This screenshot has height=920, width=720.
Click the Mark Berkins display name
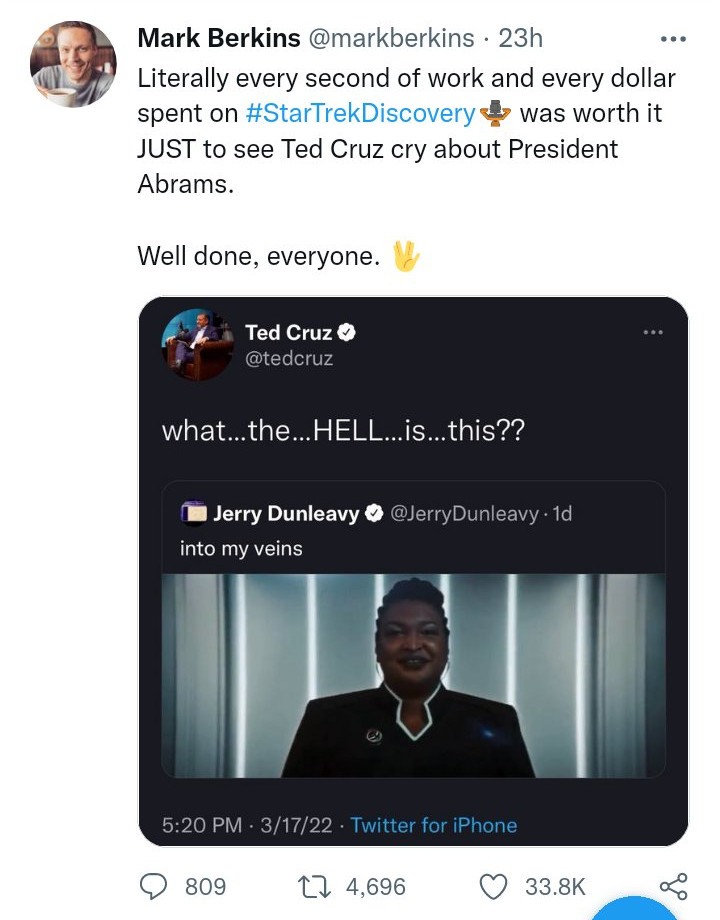click(218, 38)
